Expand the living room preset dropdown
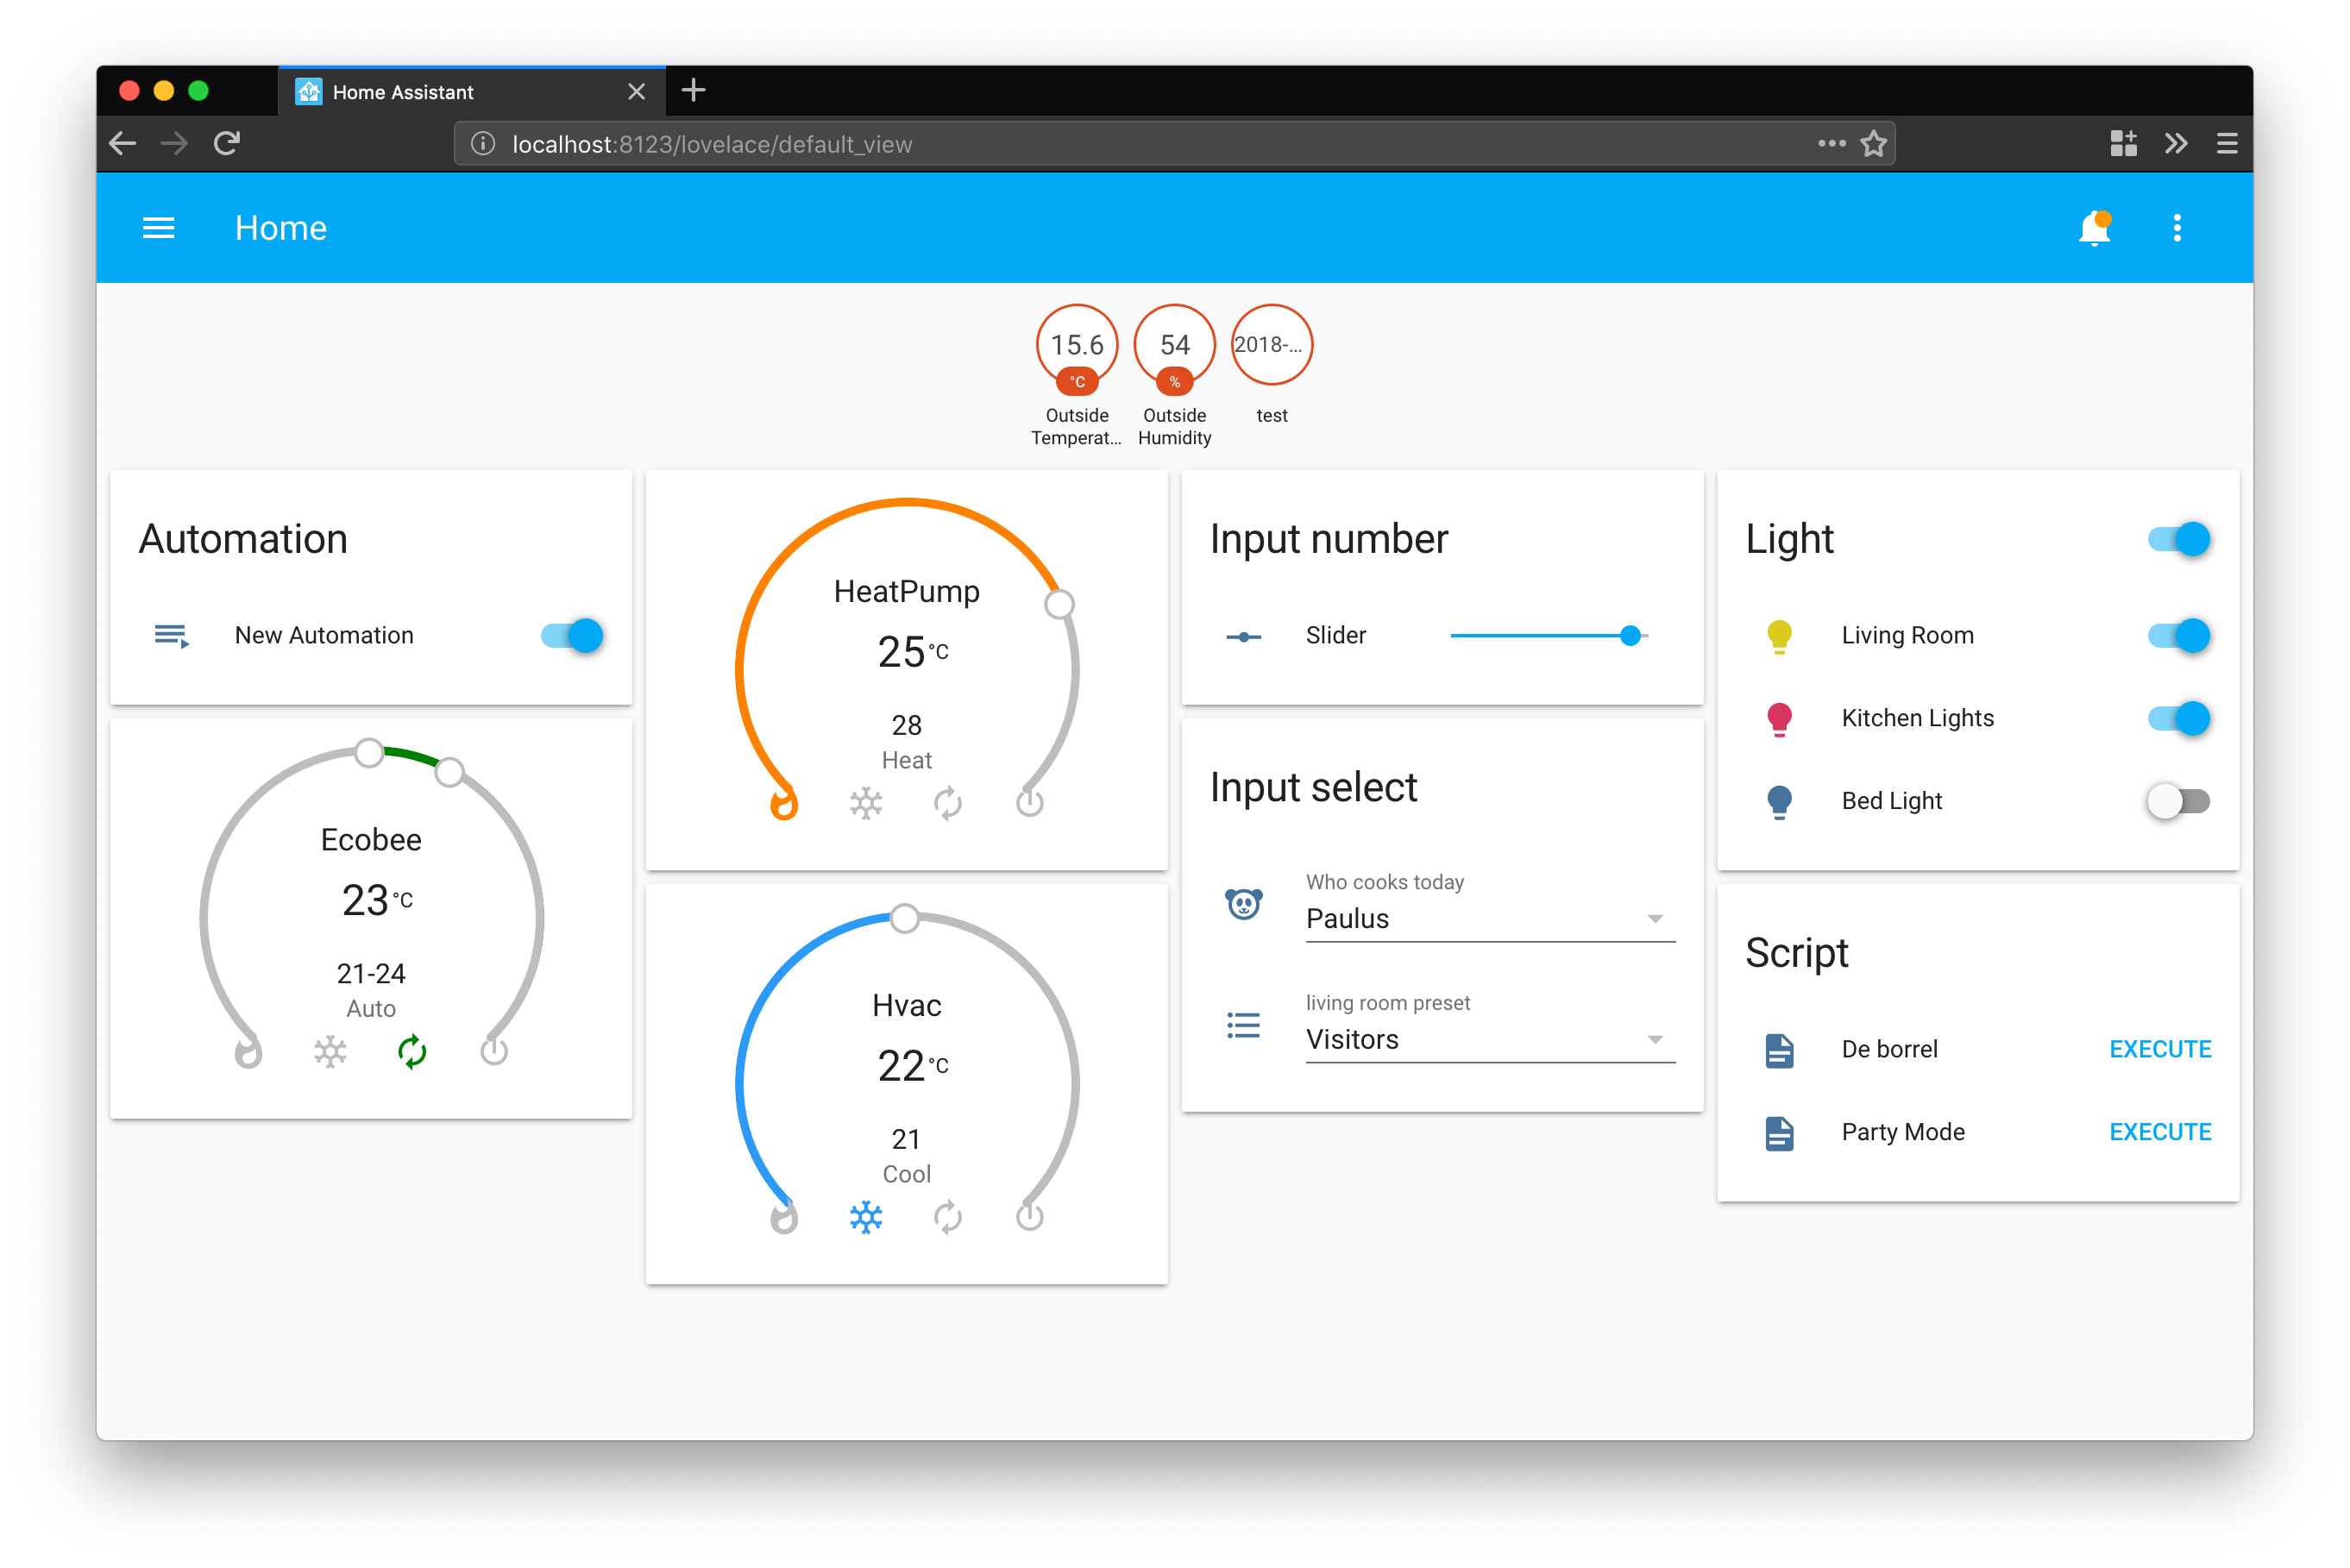2350x1568 pixels. coord(1488,1039)
